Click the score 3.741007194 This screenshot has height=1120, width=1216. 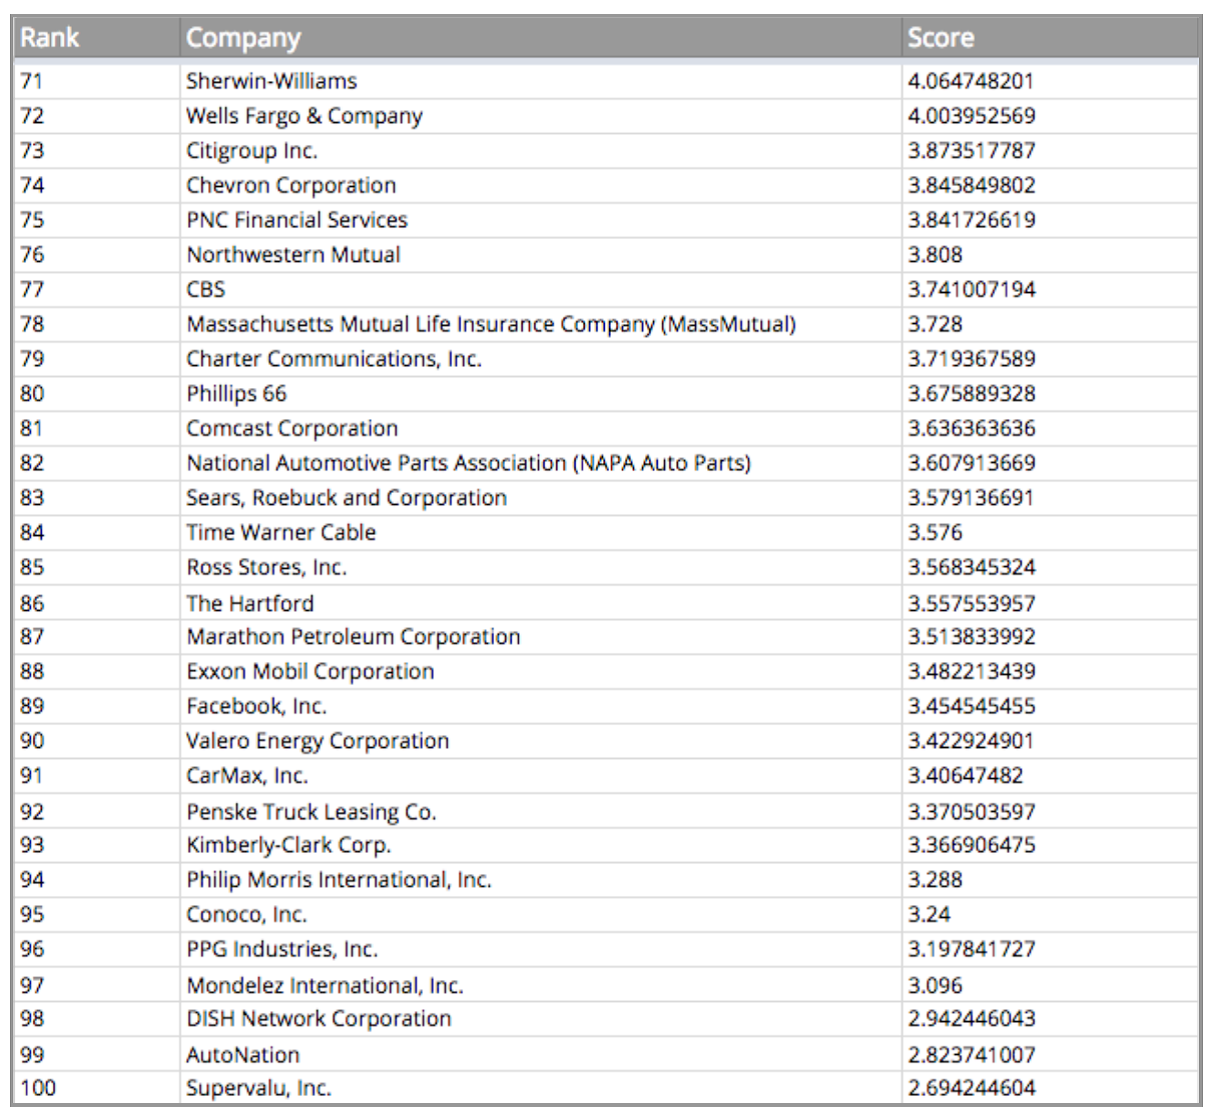[971, 289]
